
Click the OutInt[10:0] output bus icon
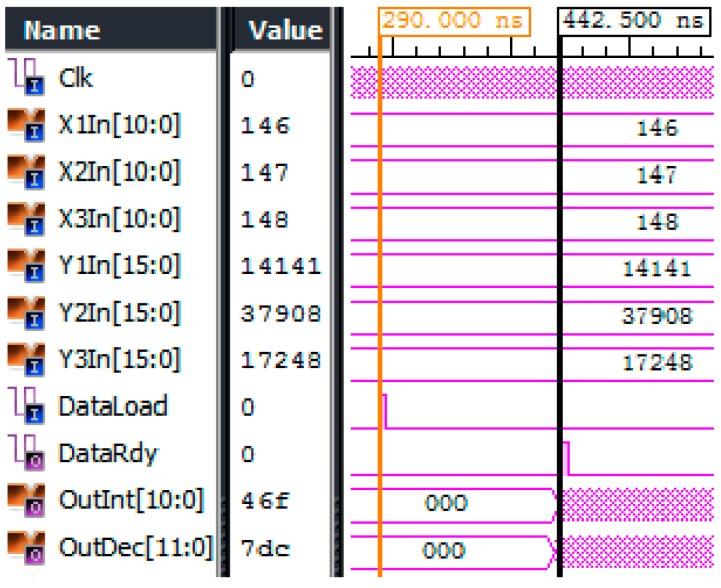coord(27,500)
